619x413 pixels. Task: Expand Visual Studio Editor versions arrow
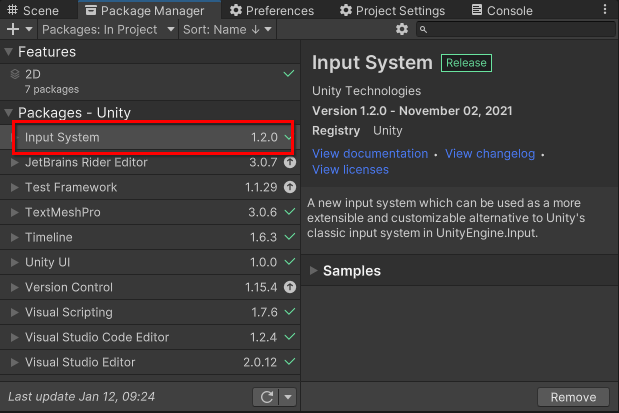(x=14, y=362)
